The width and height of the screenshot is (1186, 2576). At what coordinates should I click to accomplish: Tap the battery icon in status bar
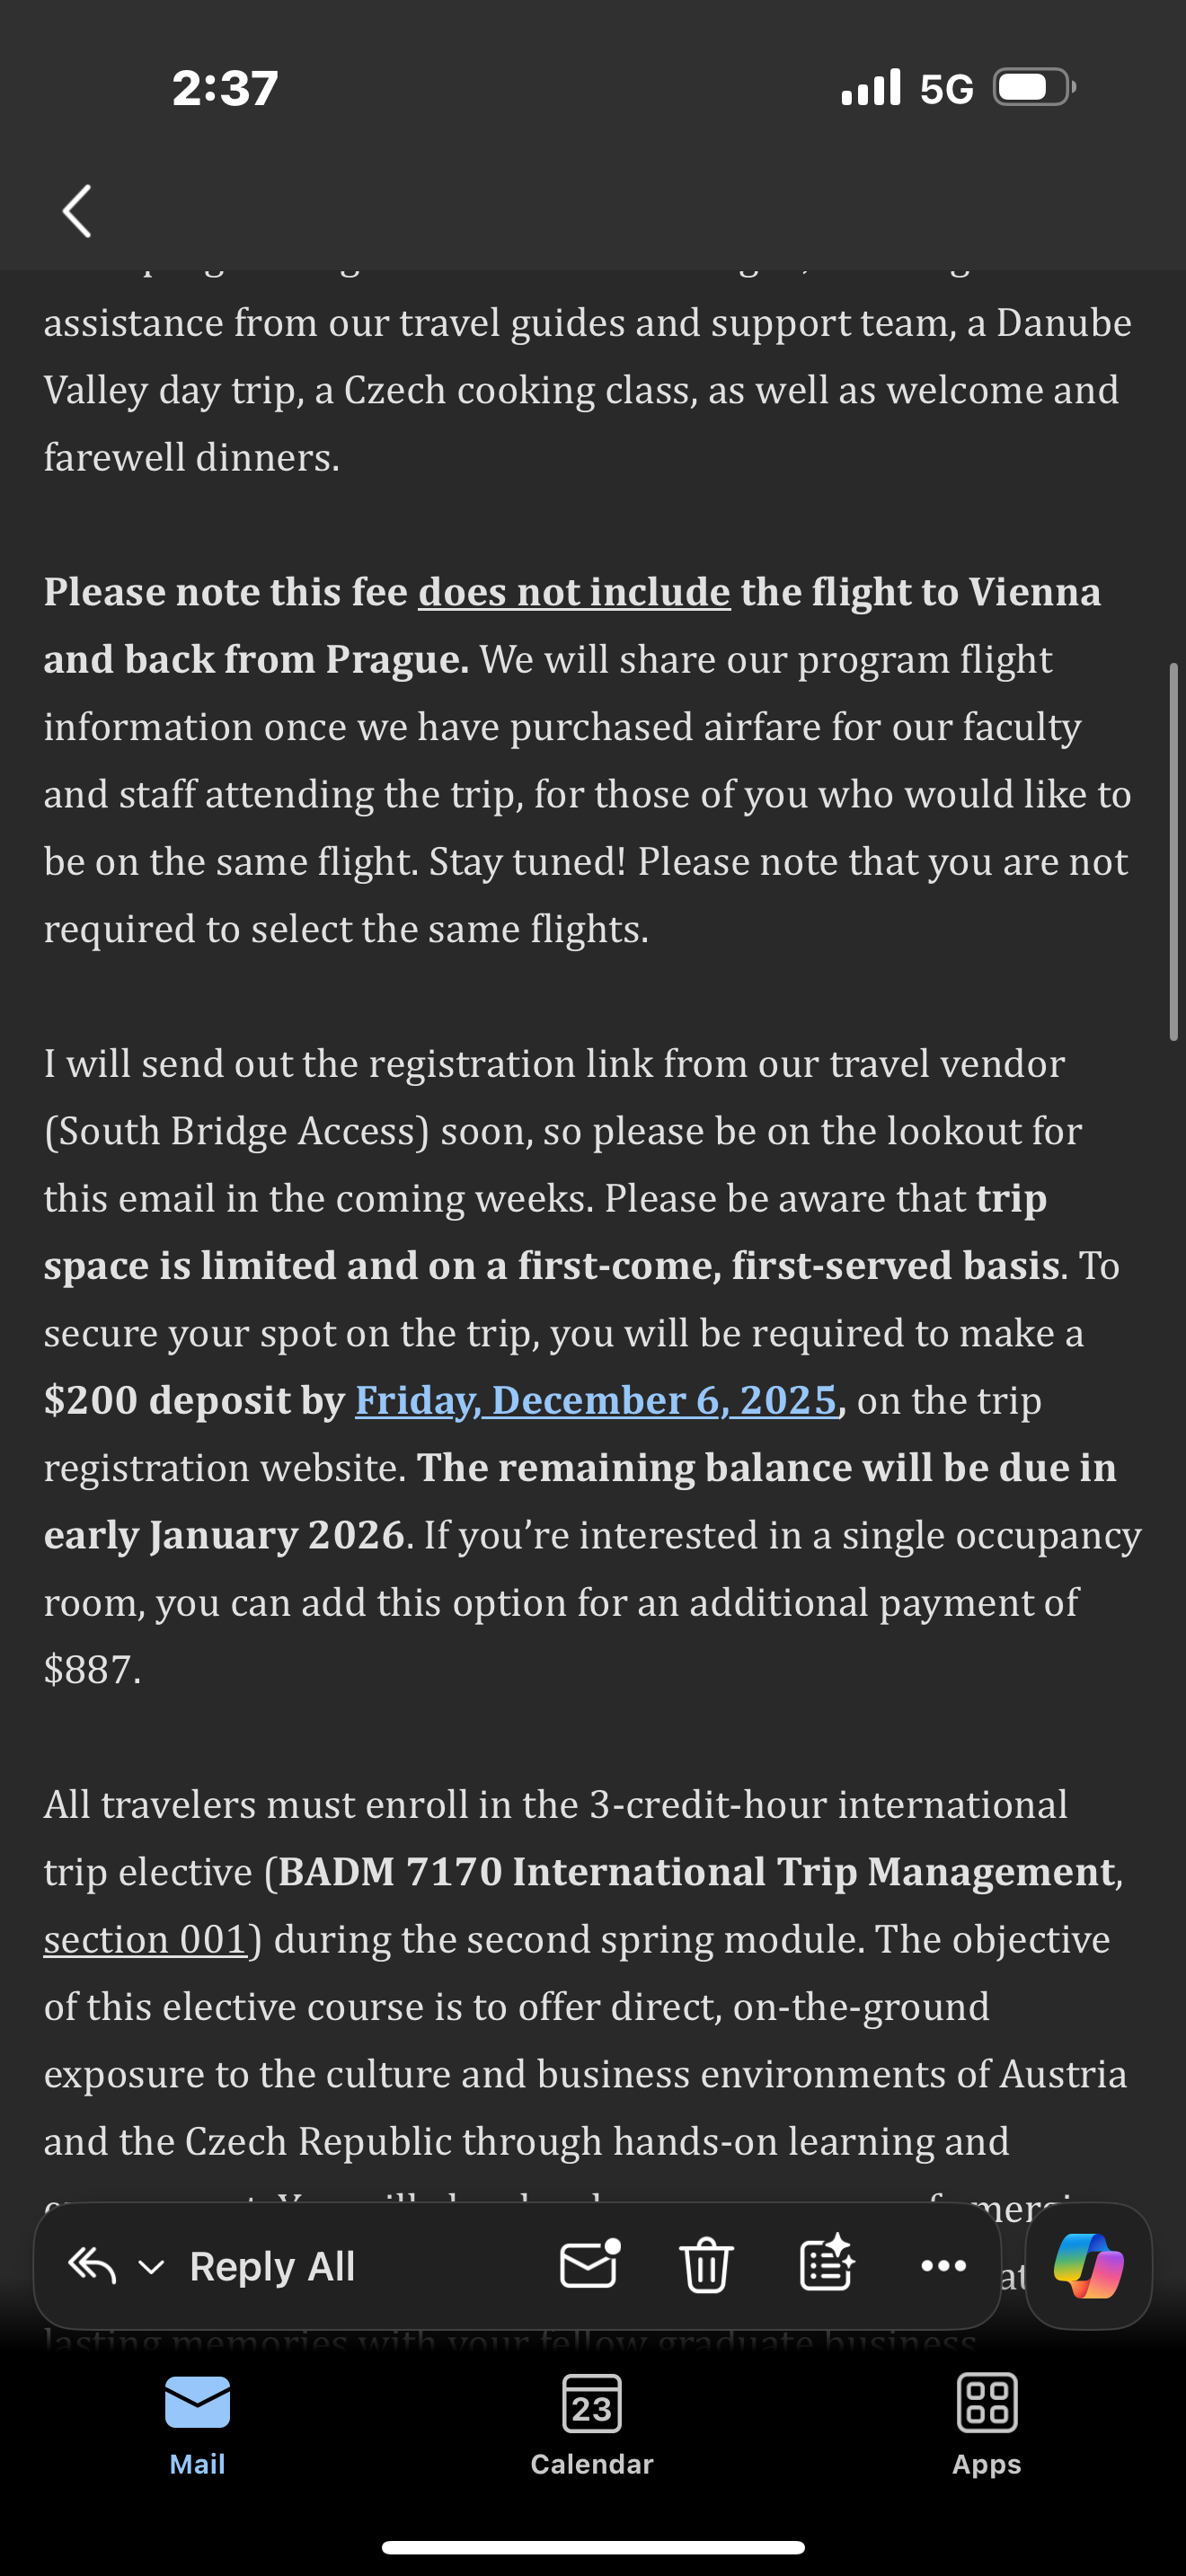1034,88
